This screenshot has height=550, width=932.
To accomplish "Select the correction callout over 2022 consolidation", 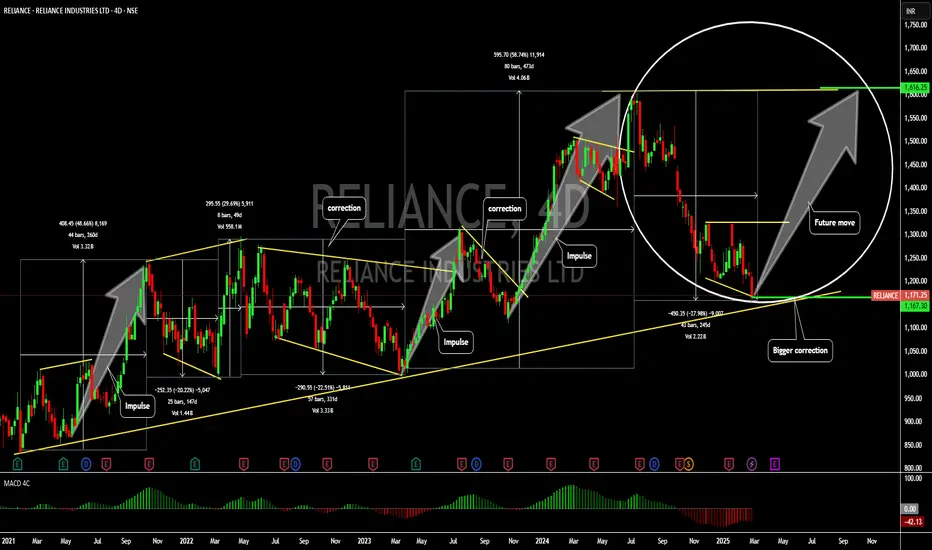I will [x=344, y=208].
